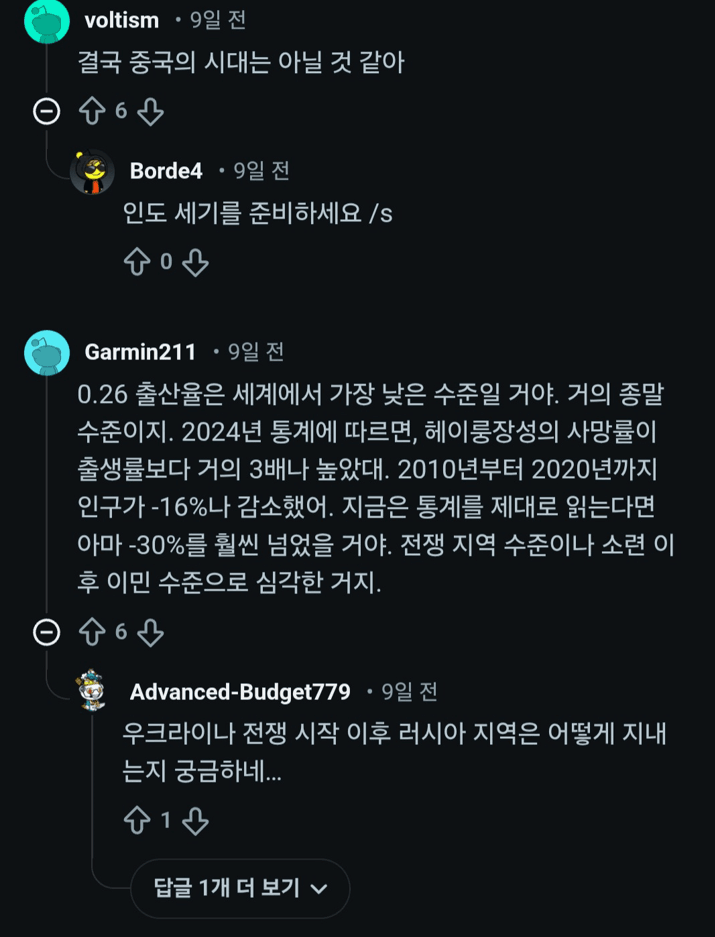Open Borde4's profile avatar
This screenshot has width=715, height=937.
coord(92,172)
